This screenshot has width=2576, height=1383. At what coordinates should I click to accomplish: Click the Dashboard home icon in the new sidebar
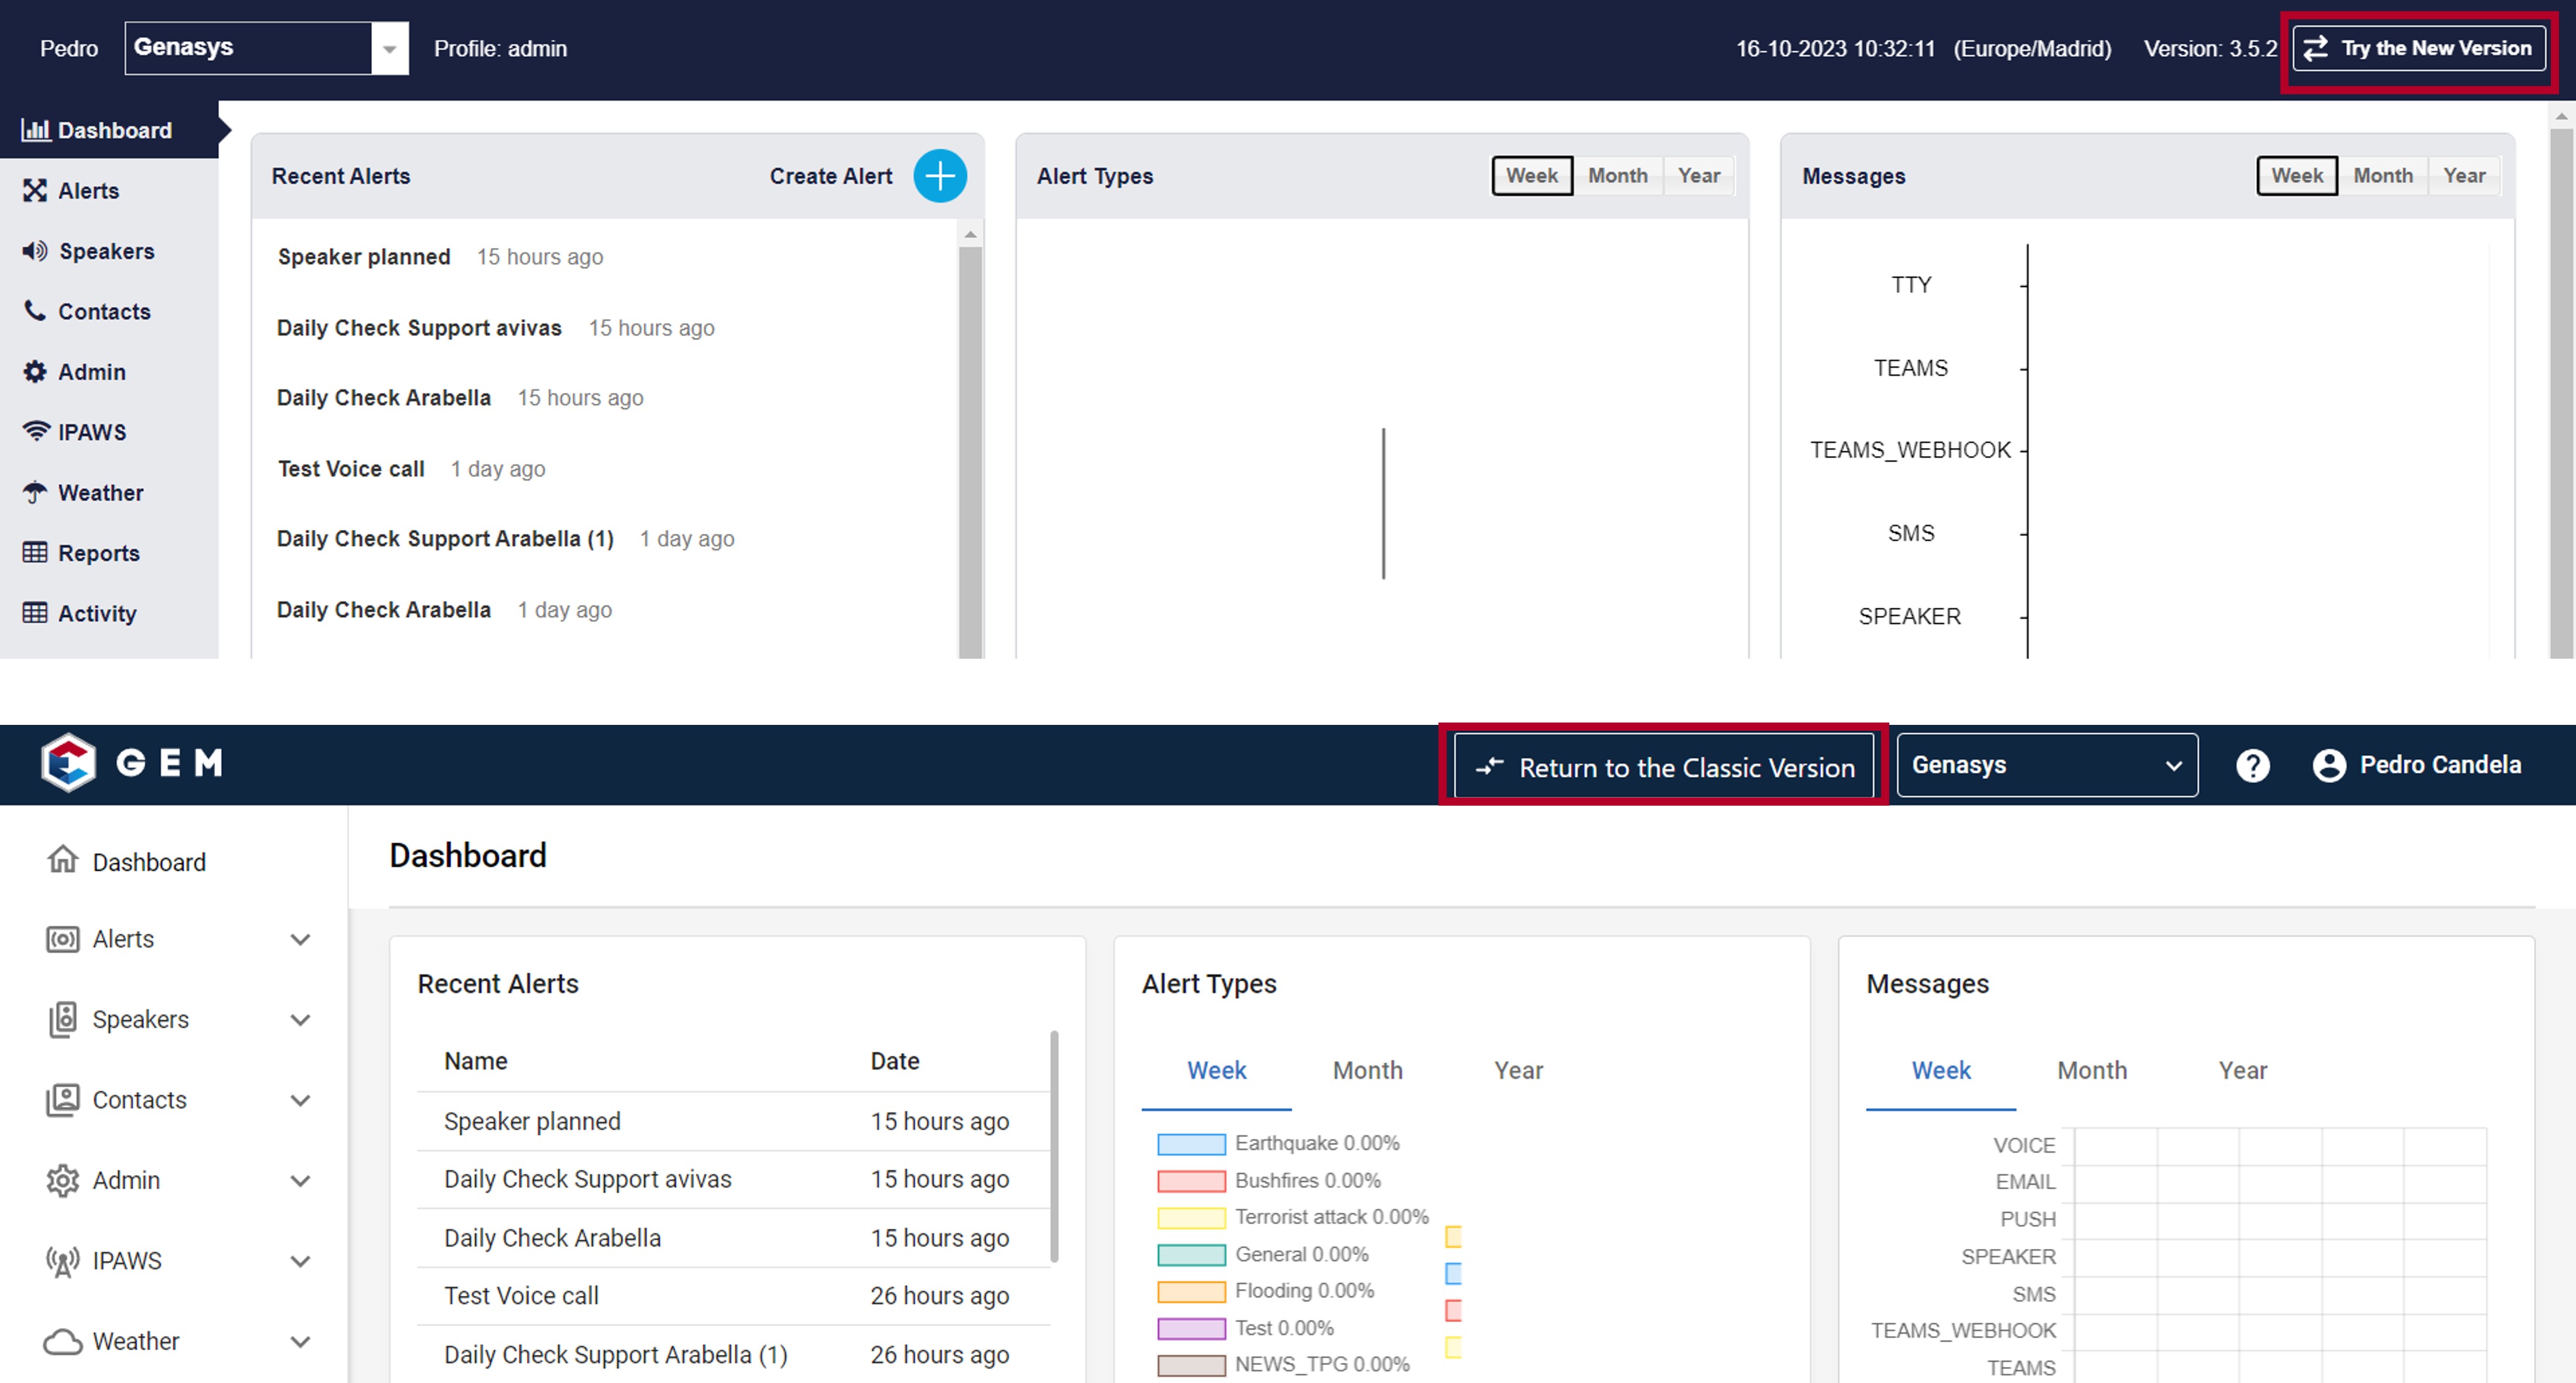click(x=62, y=859)
